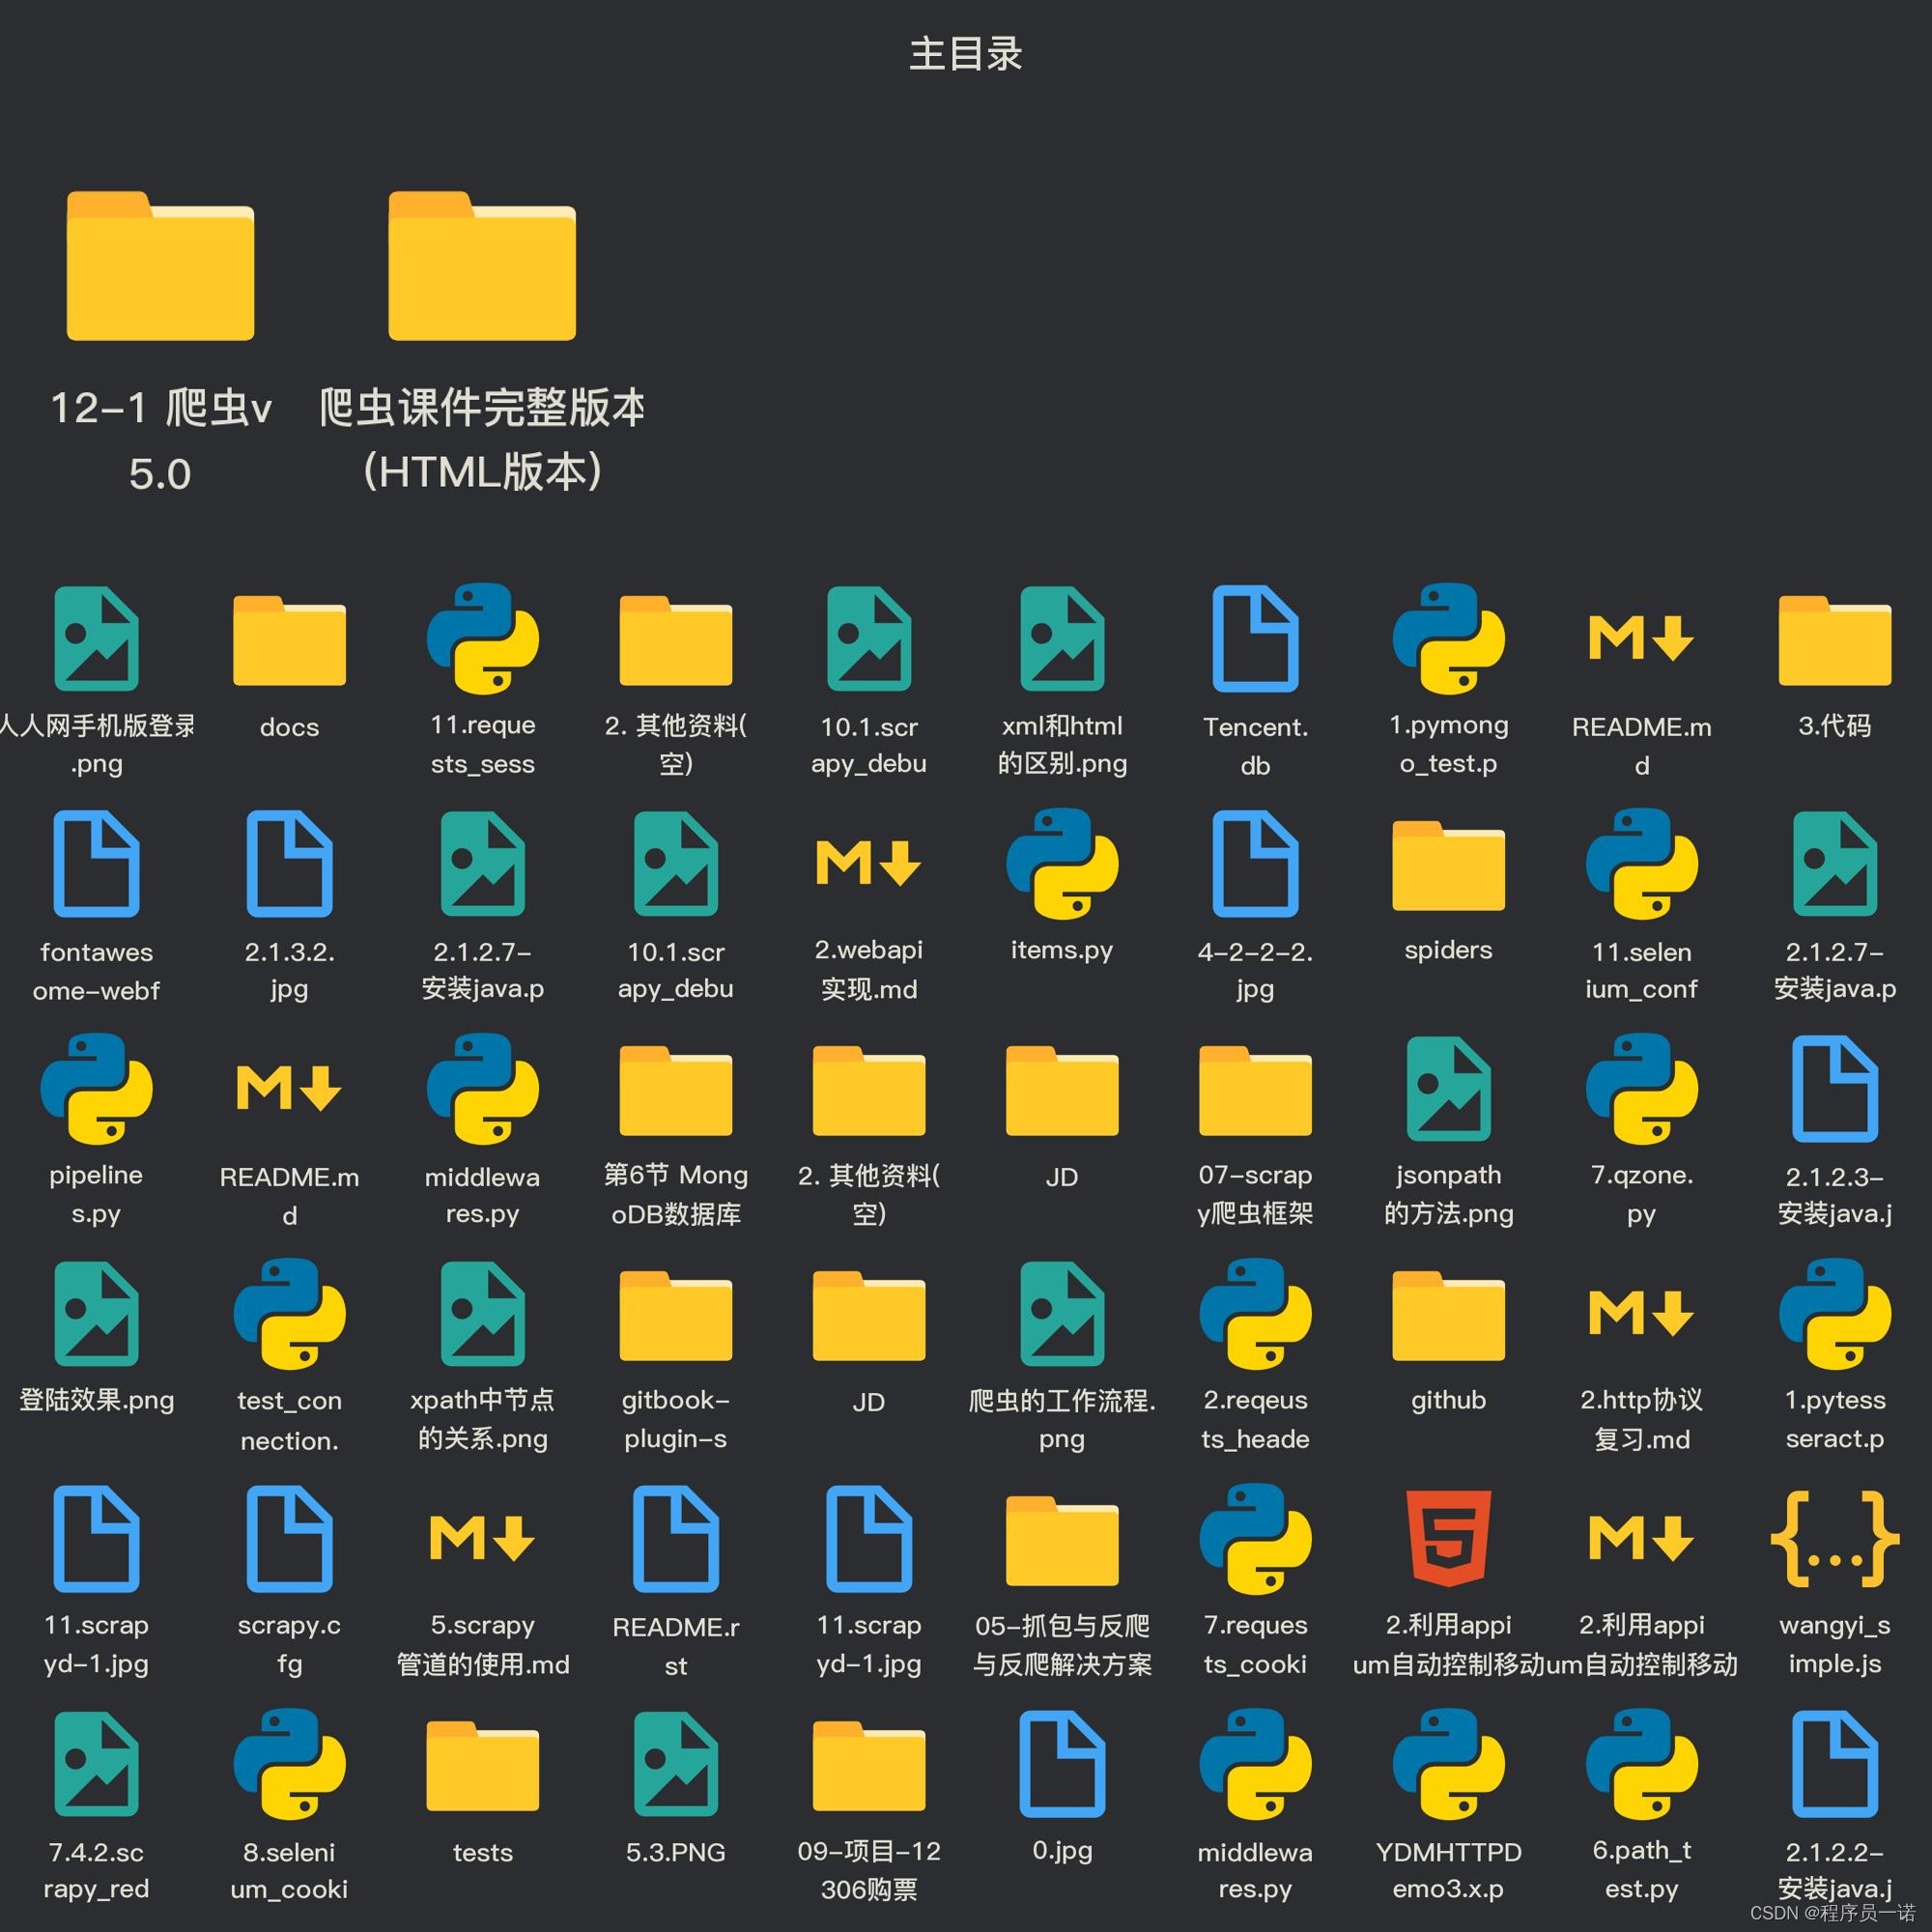Open the 0.jpg file

1062,1764
